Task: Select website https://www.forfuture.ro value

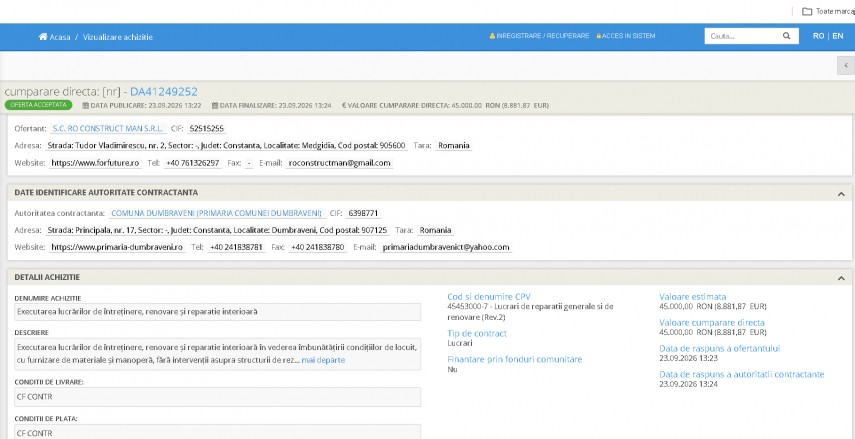Action: tap(95, 163)
